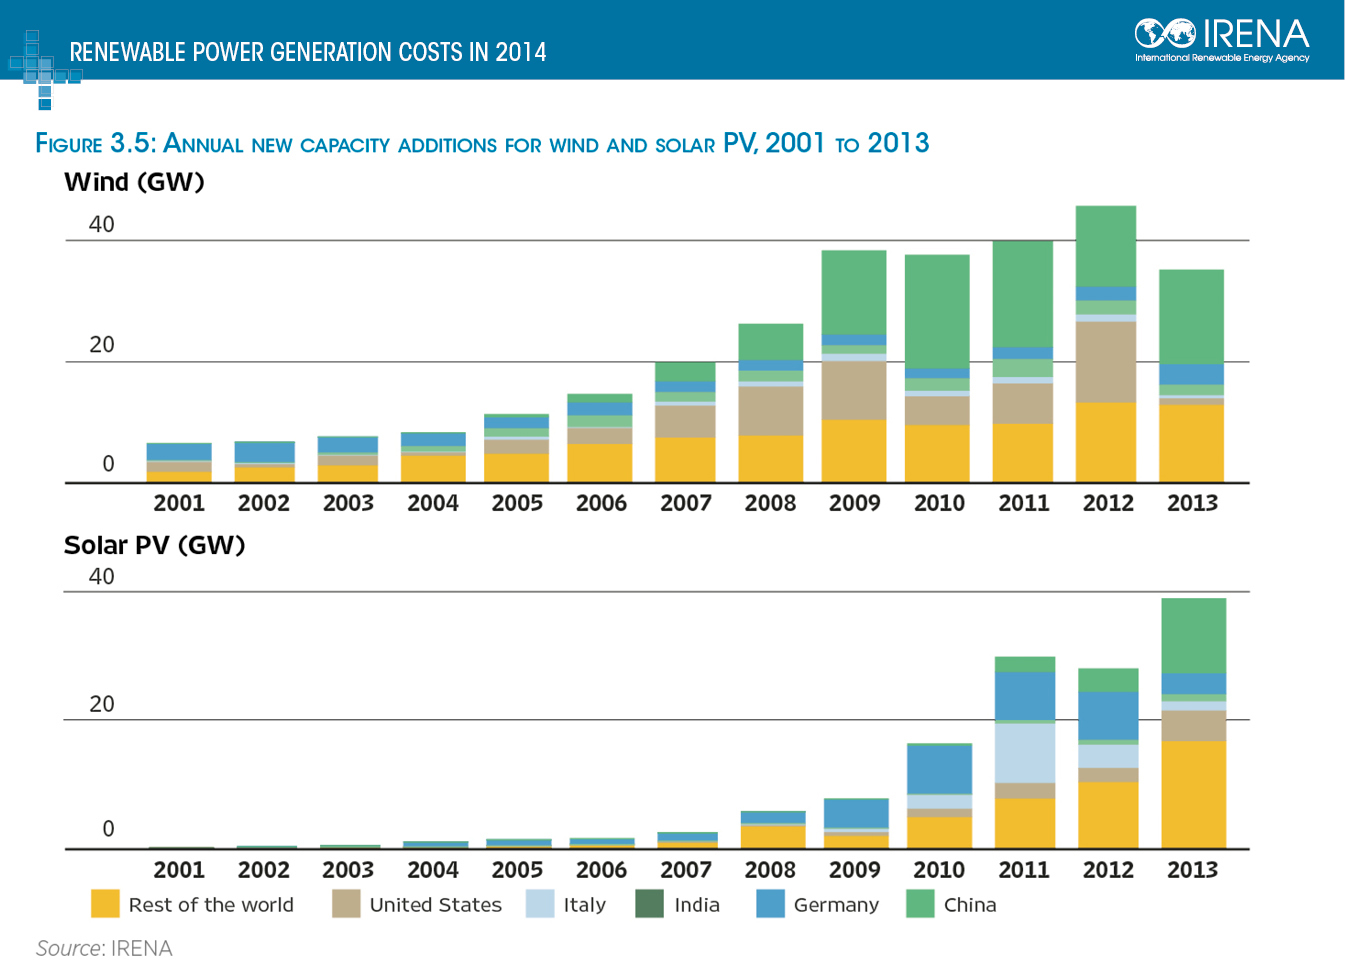Click the 2011 label under the Solar PV chart

click(x=1024, y=870)
